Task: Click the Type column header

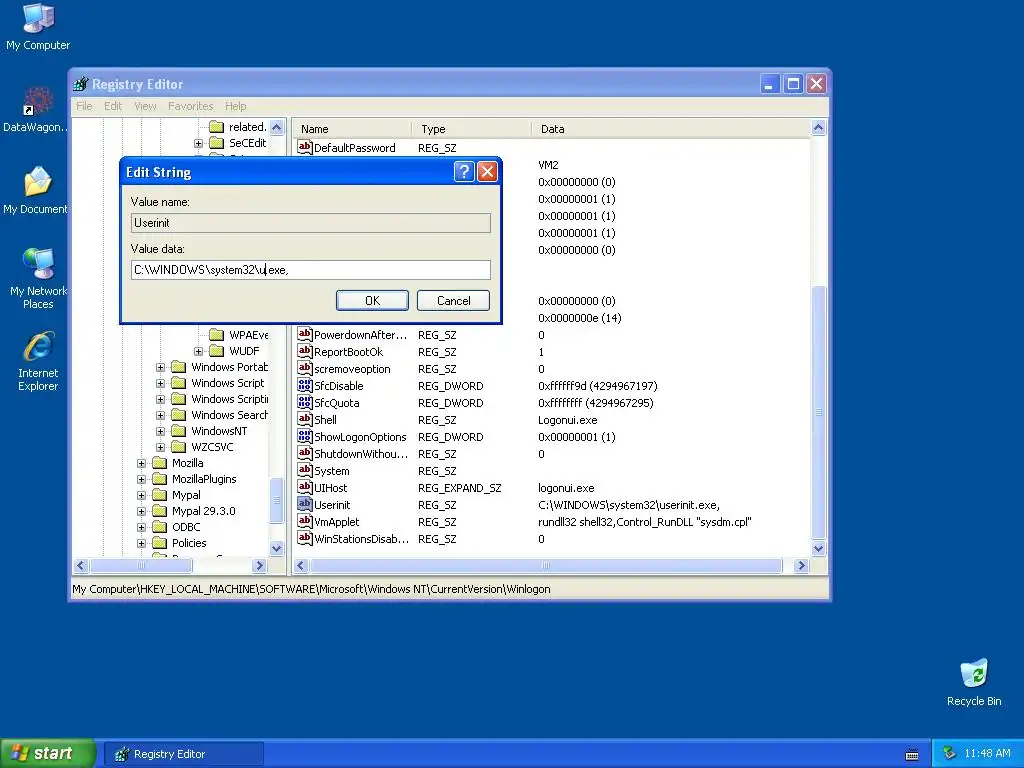Action: click(x=472, y=129)
